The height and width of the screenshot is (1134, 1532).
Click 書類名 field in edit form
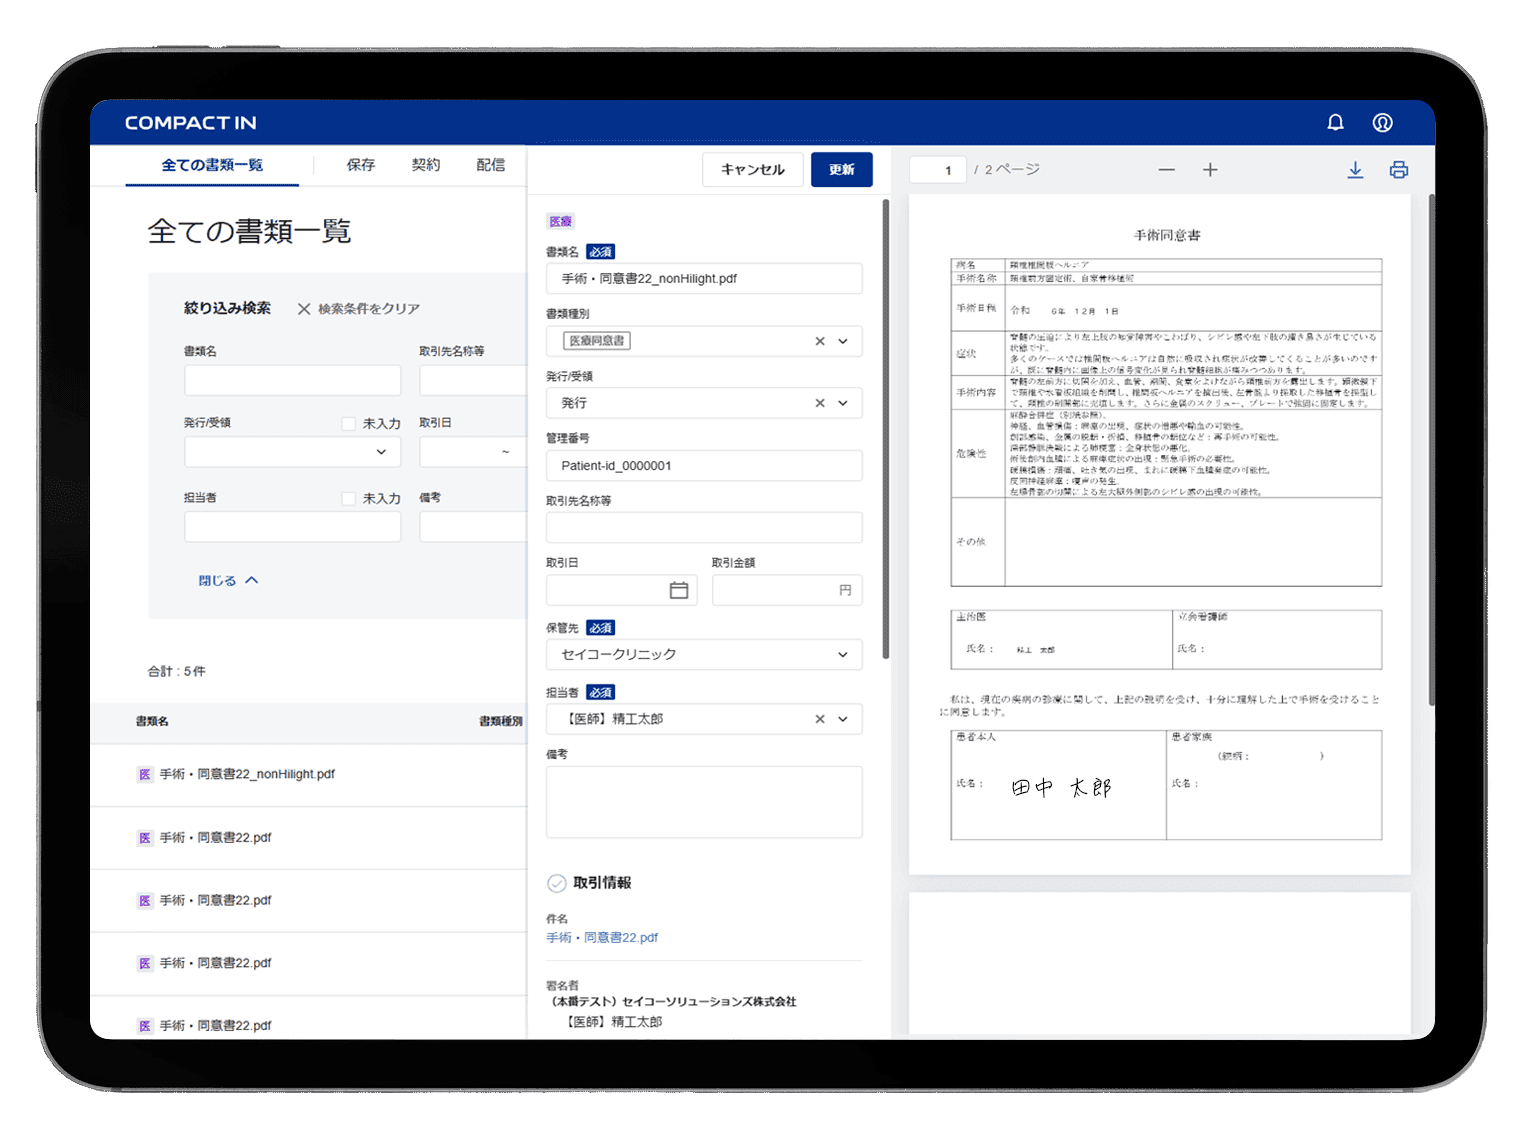coord(704,279)
